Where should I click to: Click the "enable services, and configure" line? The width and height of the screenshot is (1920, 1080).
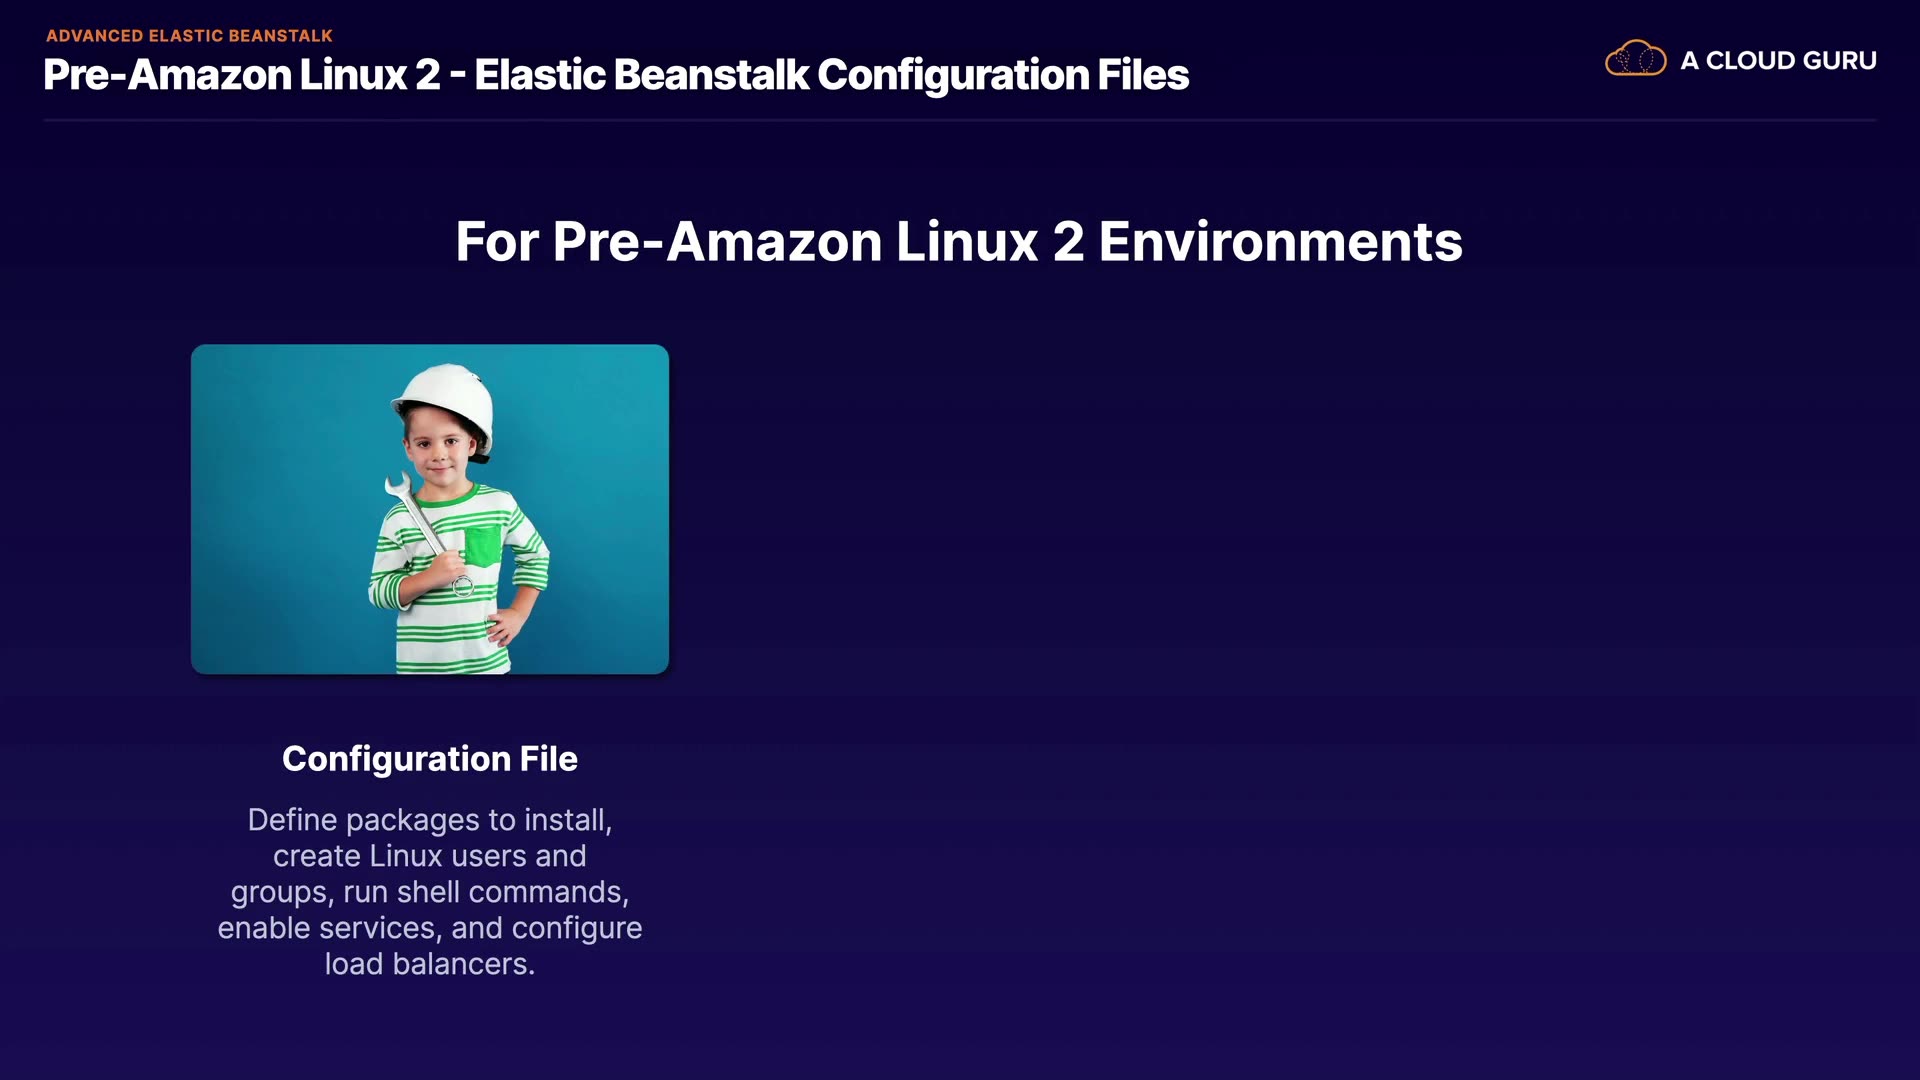point(430,928)
